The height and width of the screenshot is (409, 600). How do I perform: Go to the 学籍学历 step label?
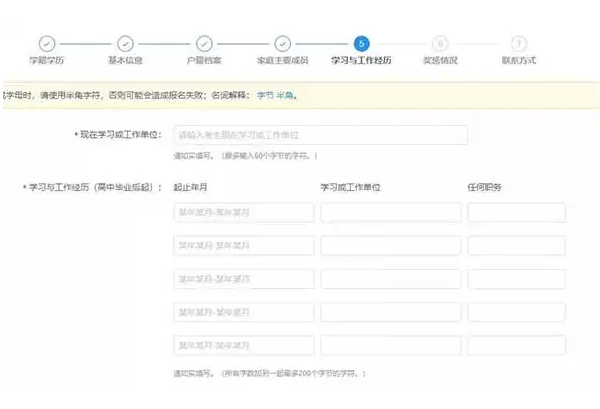pyautogui.click(x=47, y=60)
